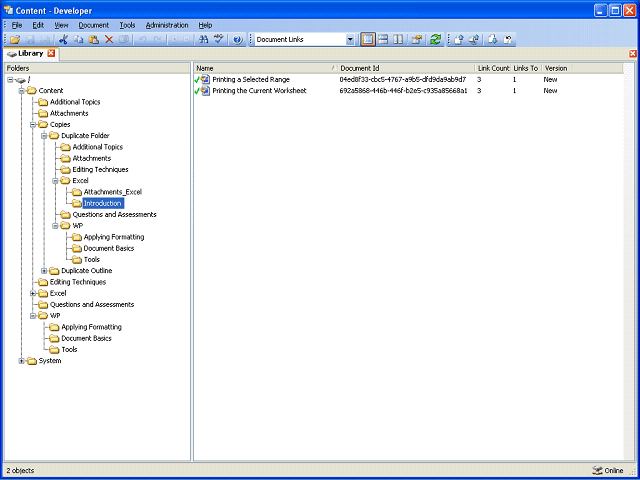Click the disabled Save toolbar icon
The image size is (640, 480).
click(x=31, y=40)
